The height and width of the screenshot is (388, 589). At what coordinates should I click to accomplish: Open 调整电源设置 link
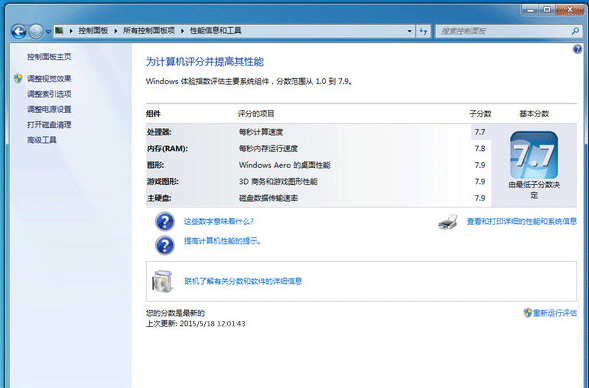[49, 109]
